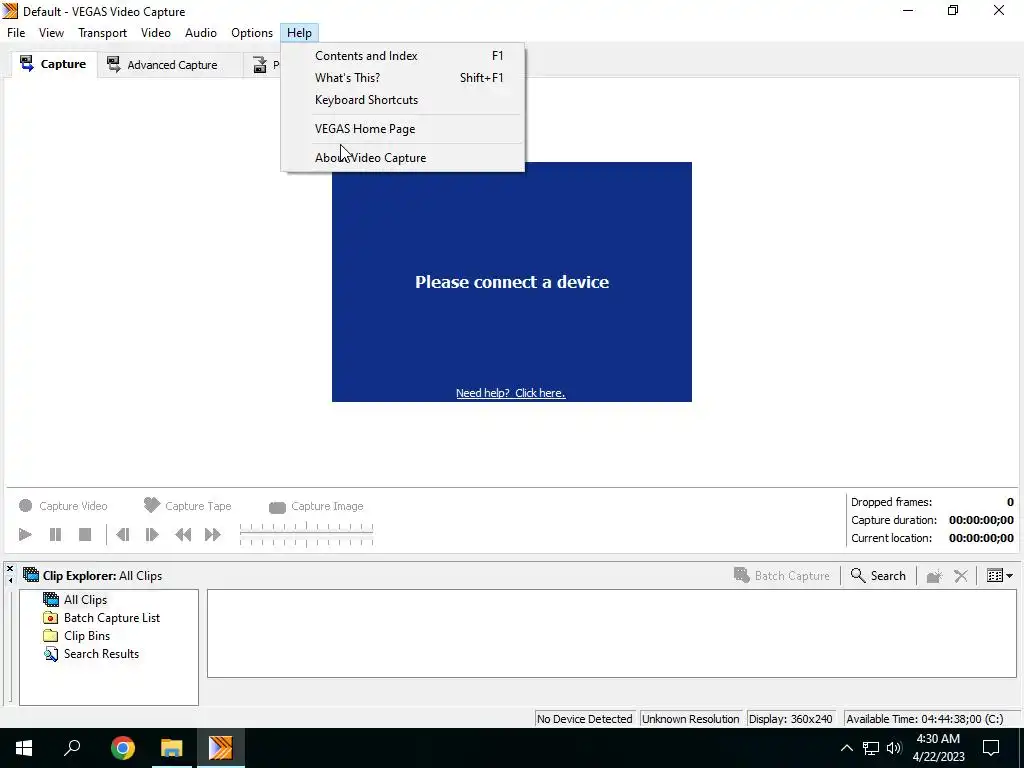The width and height of the screenshot is (1024, 768).
Task: Open Contents and Index help entry
Action: click(402, 56)
